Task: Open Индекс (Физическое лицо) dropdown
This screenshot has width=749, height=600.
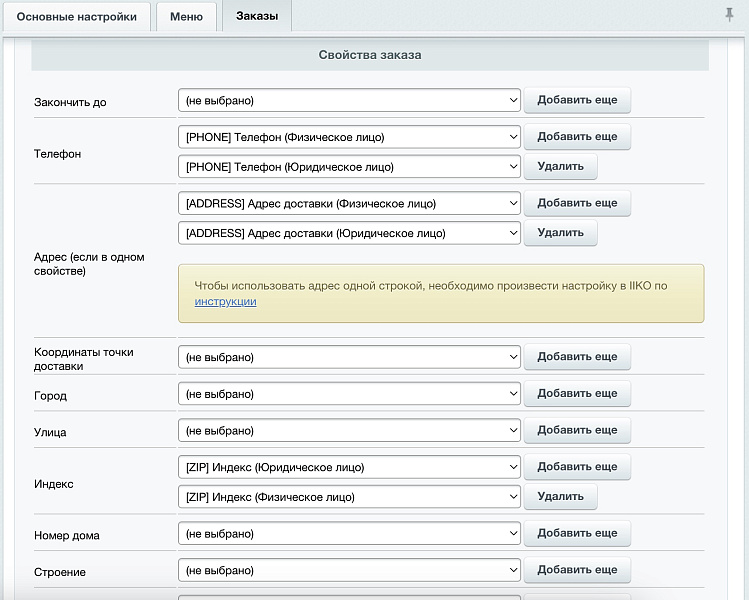Action: [349, 497]
